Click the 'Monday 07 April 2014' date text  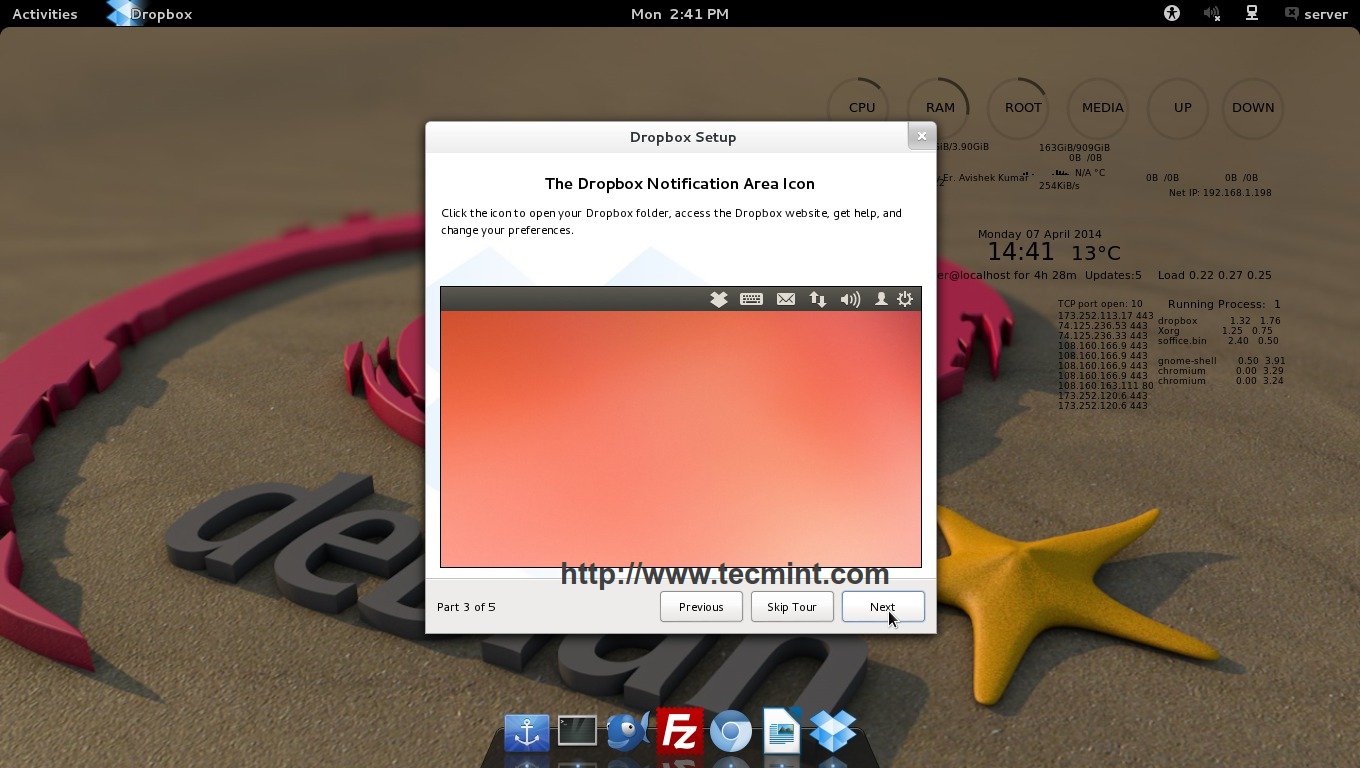[x=1040, y=234]
